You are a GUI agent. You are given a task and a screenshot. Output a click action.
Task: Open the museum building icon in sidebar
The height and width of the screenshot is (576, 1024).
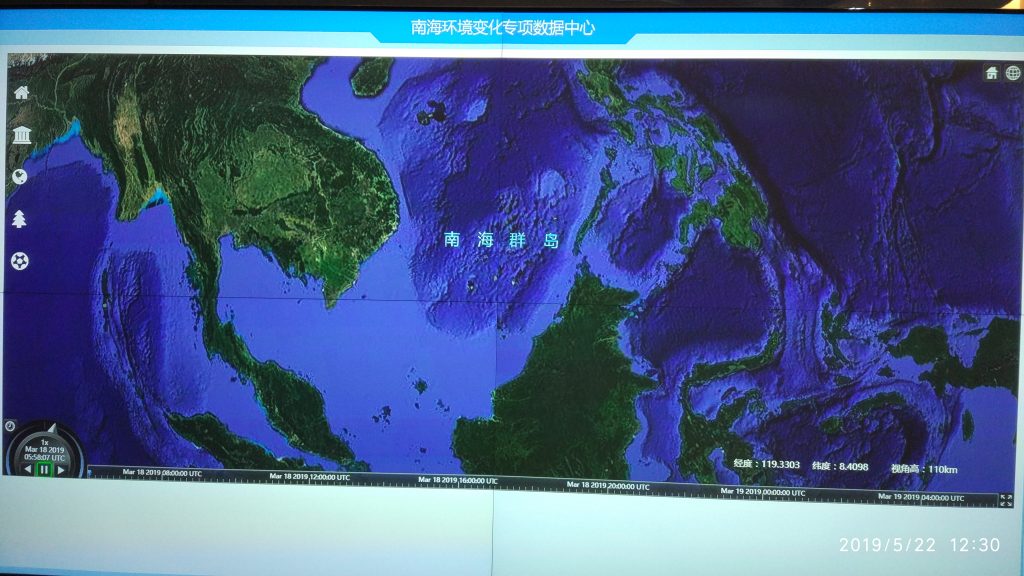(x=21, y=135)
